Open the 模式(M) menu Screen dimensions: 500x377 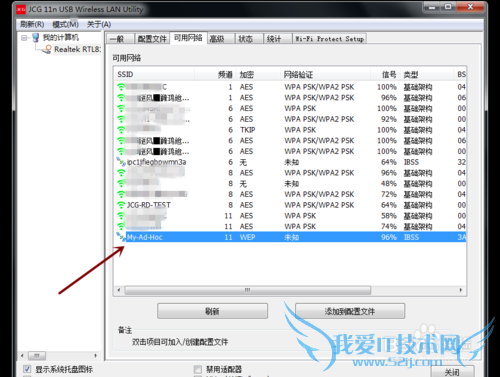pos(66,24)
